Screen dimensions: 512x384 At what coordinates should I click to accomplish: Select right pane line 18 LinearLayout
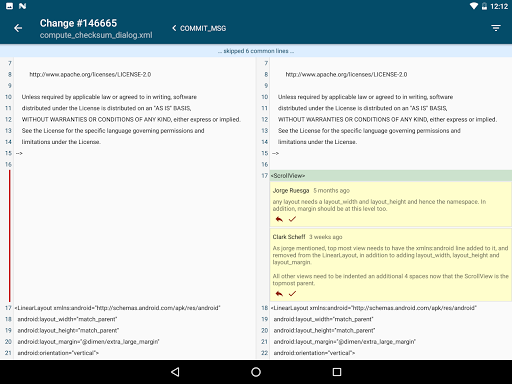click(x=373, y=308)
